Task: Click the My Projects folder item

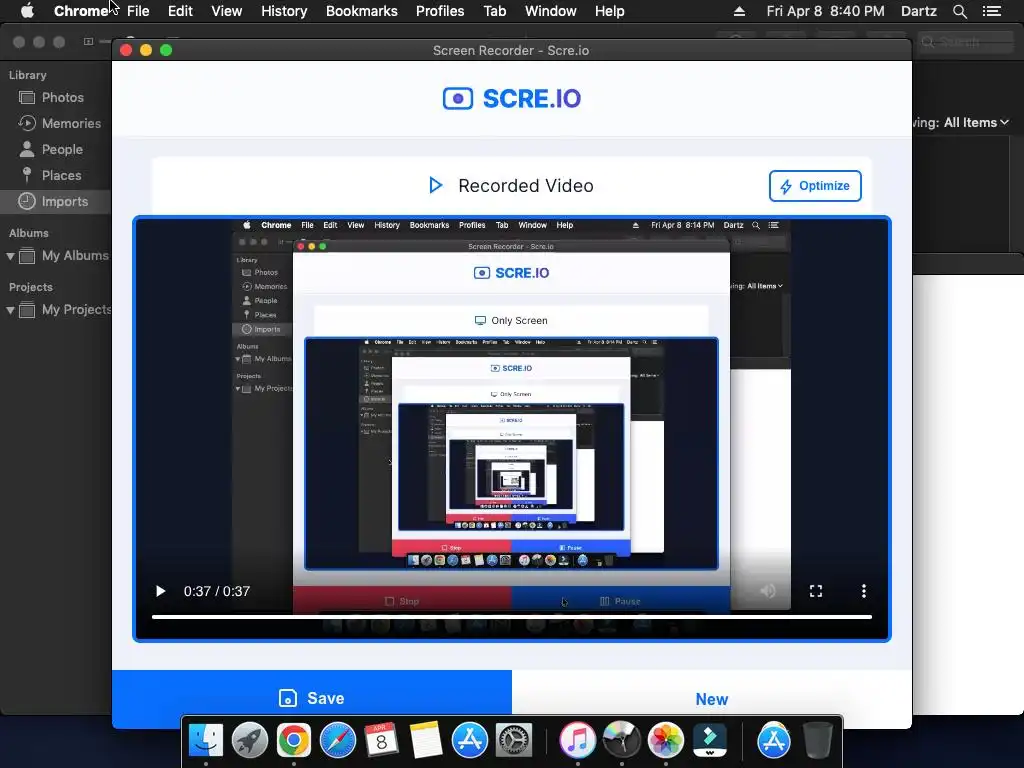Action: point(65,310)
